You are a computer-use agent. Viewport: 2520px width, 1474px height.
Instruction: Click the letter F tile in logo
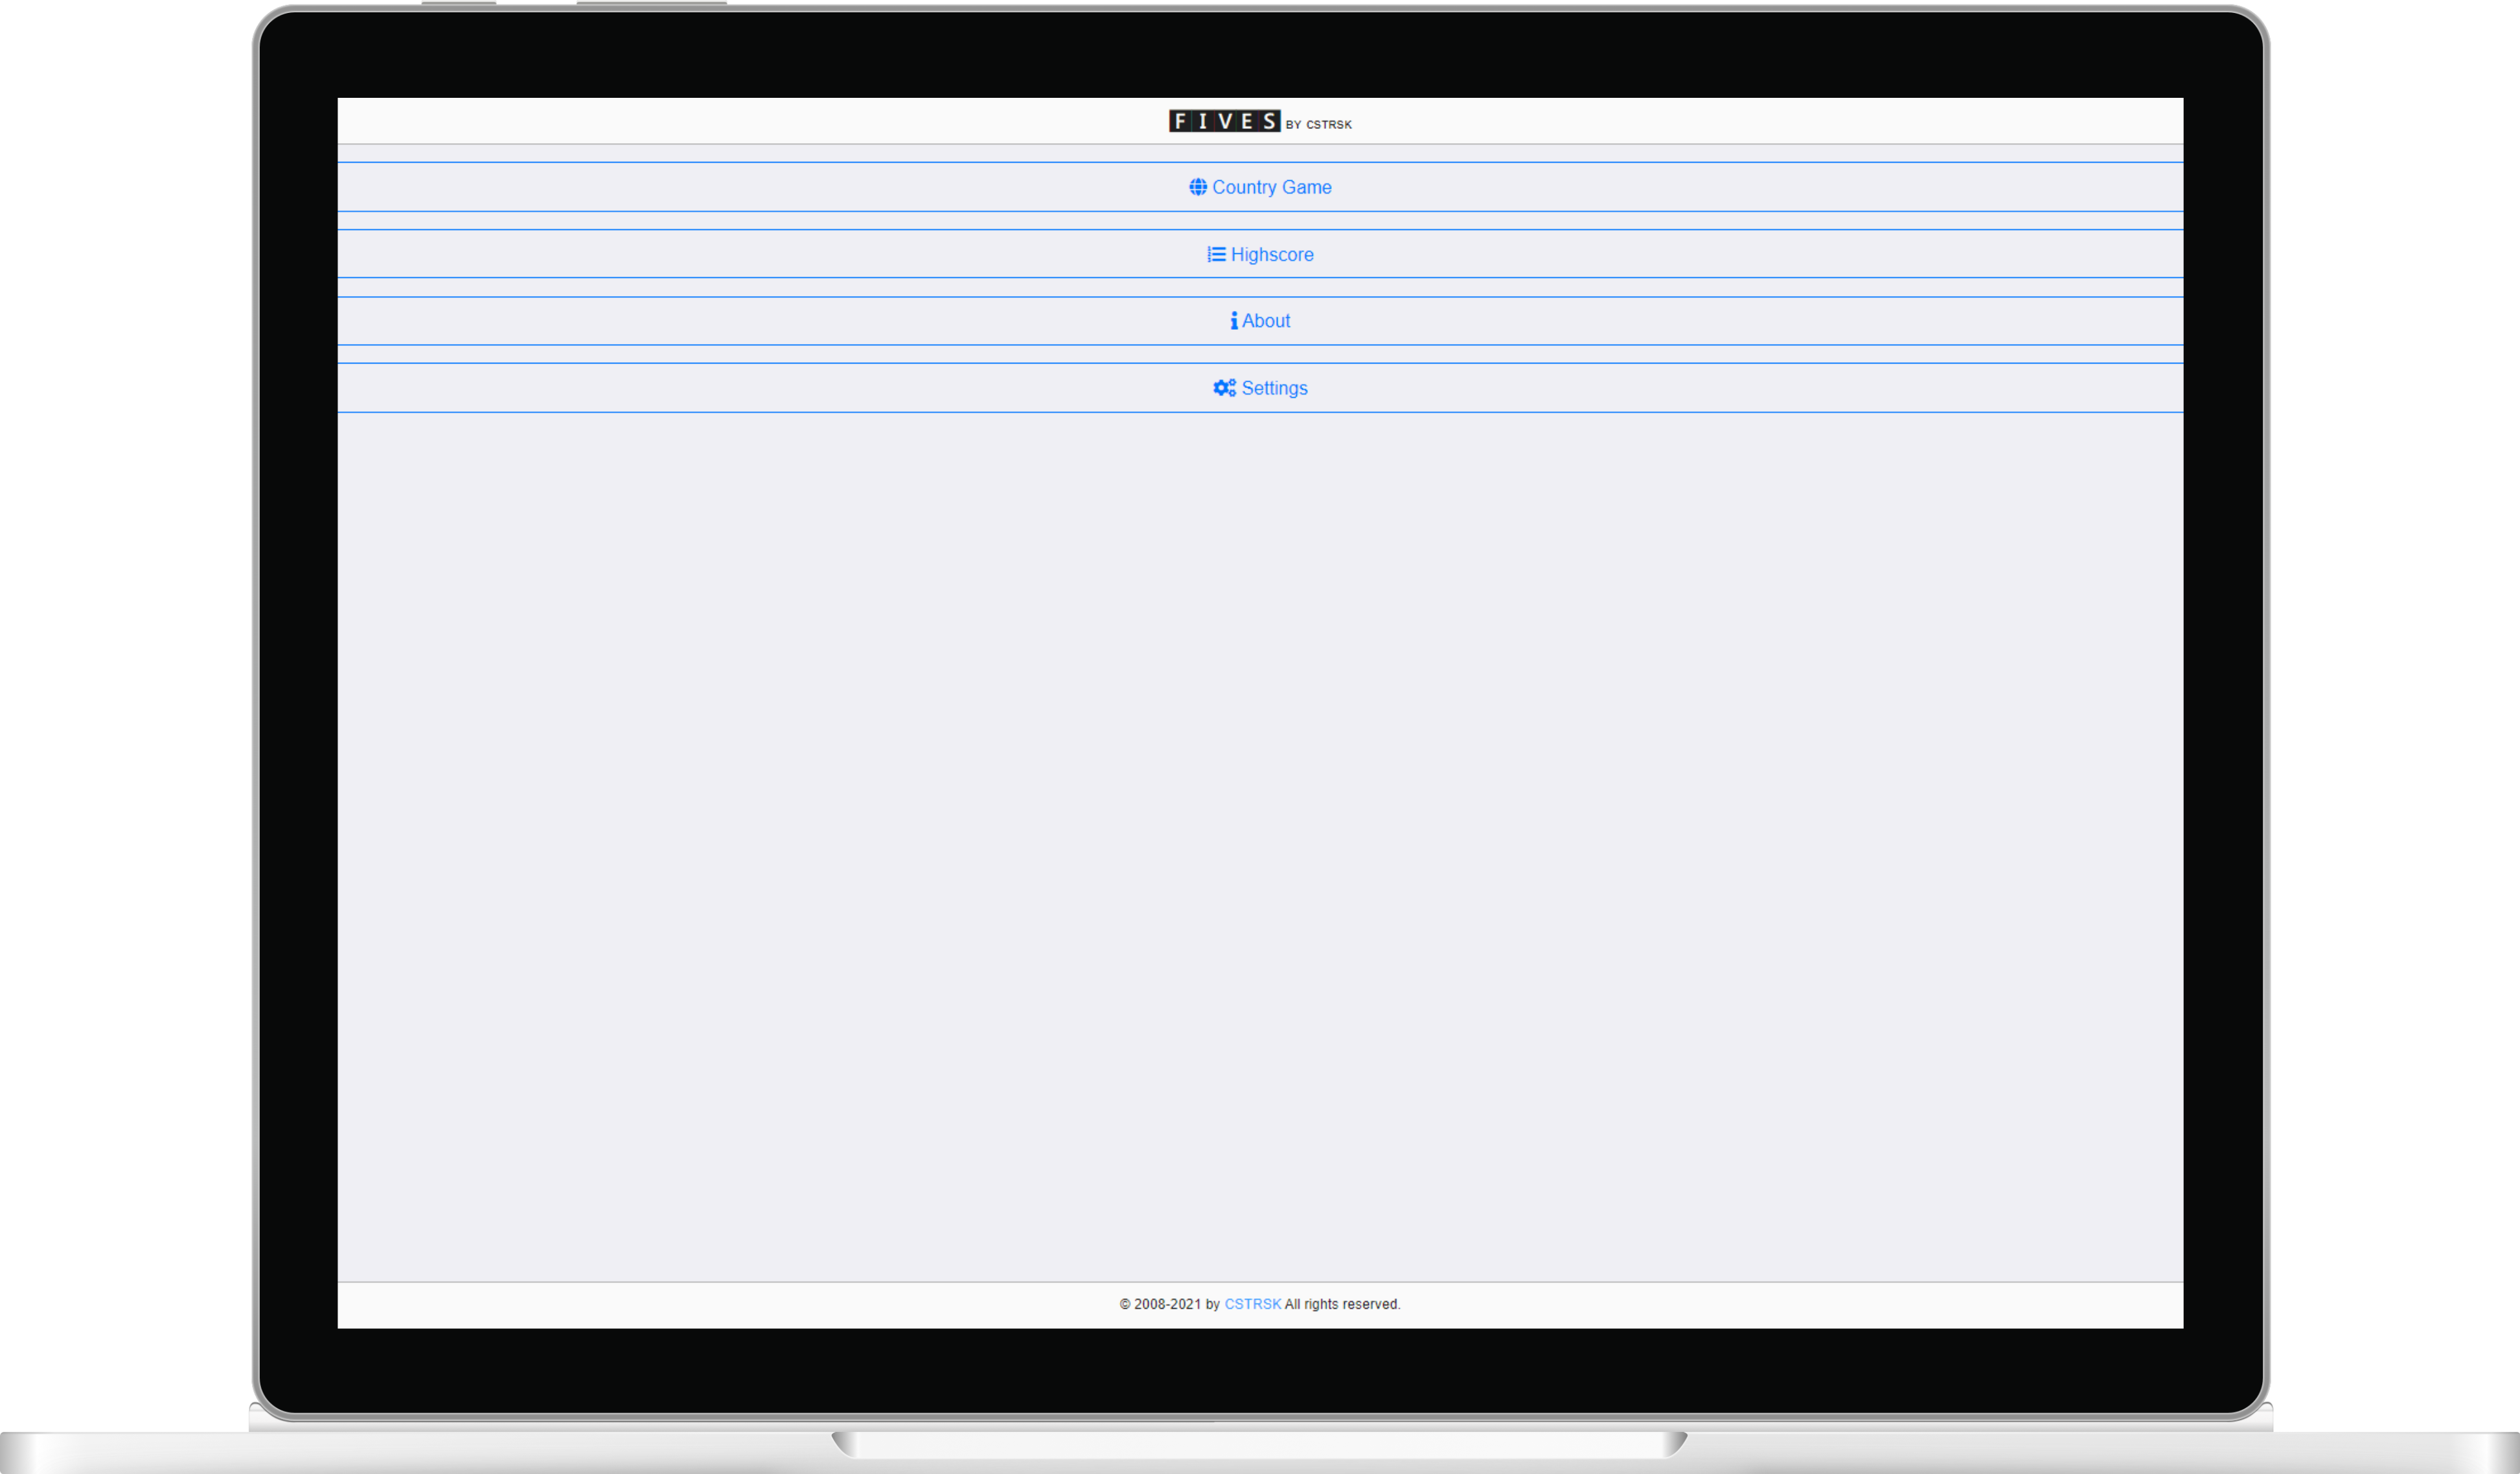tap(1180, 121)
